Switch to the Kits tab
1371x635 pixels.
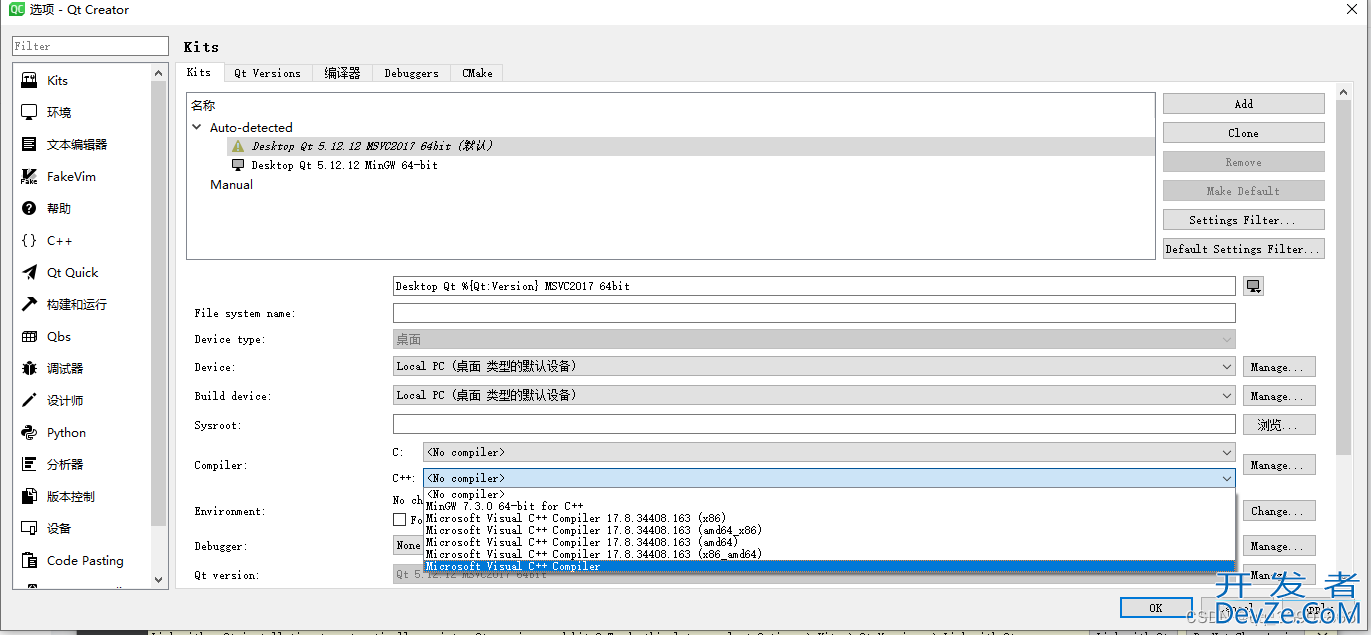[199, 72]
